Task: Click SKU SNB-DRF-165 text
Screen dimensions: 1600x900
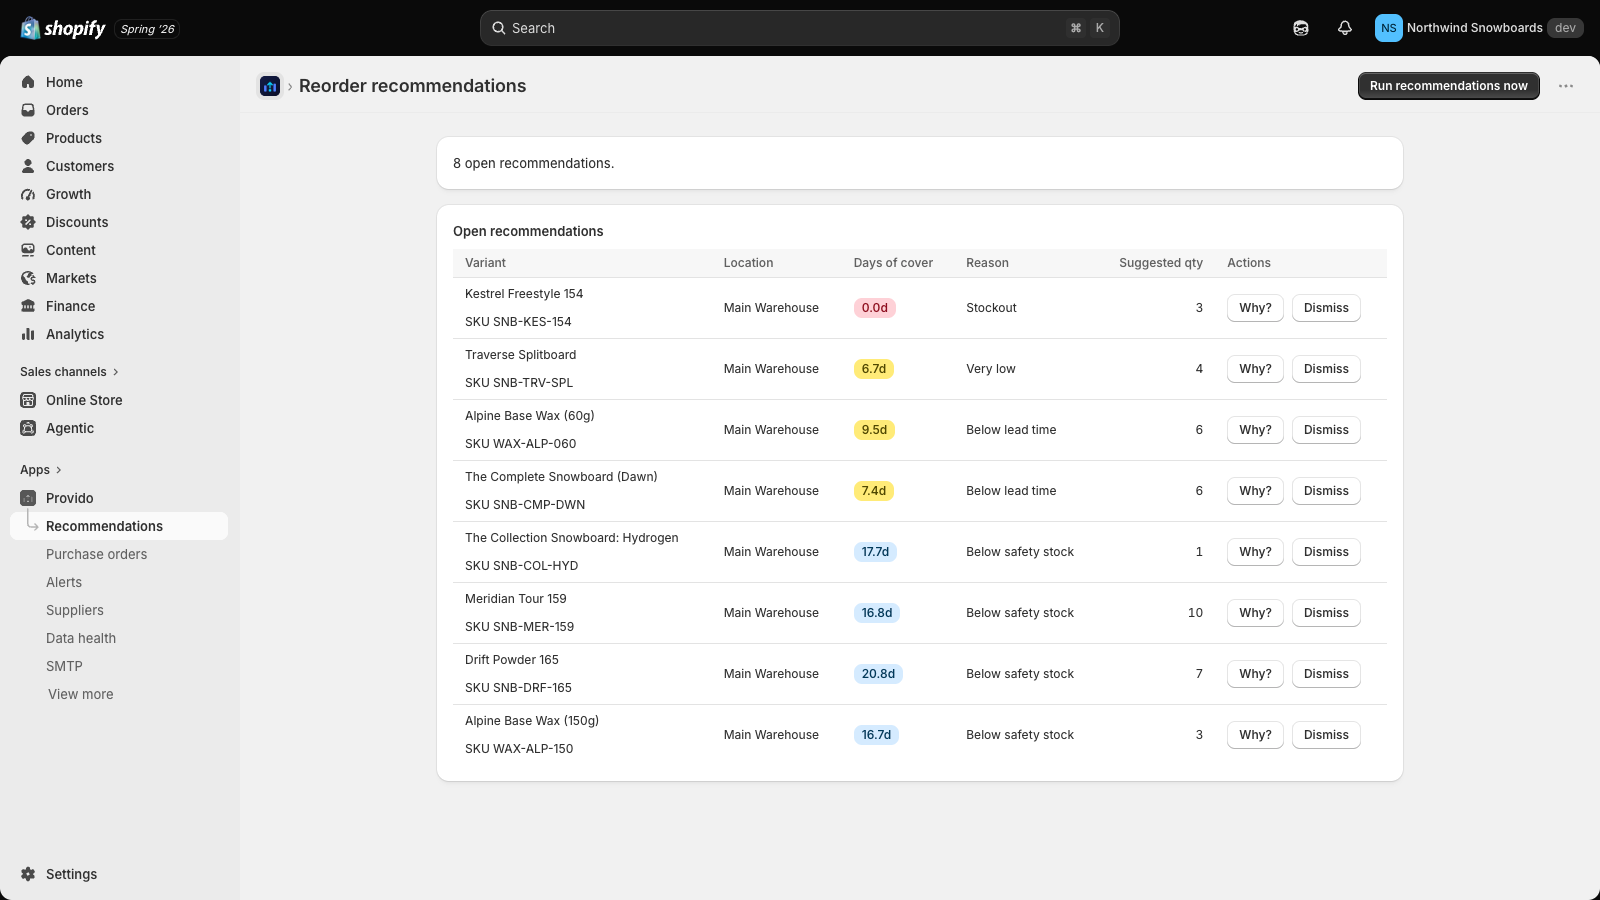Action: (x=519, y=688)
